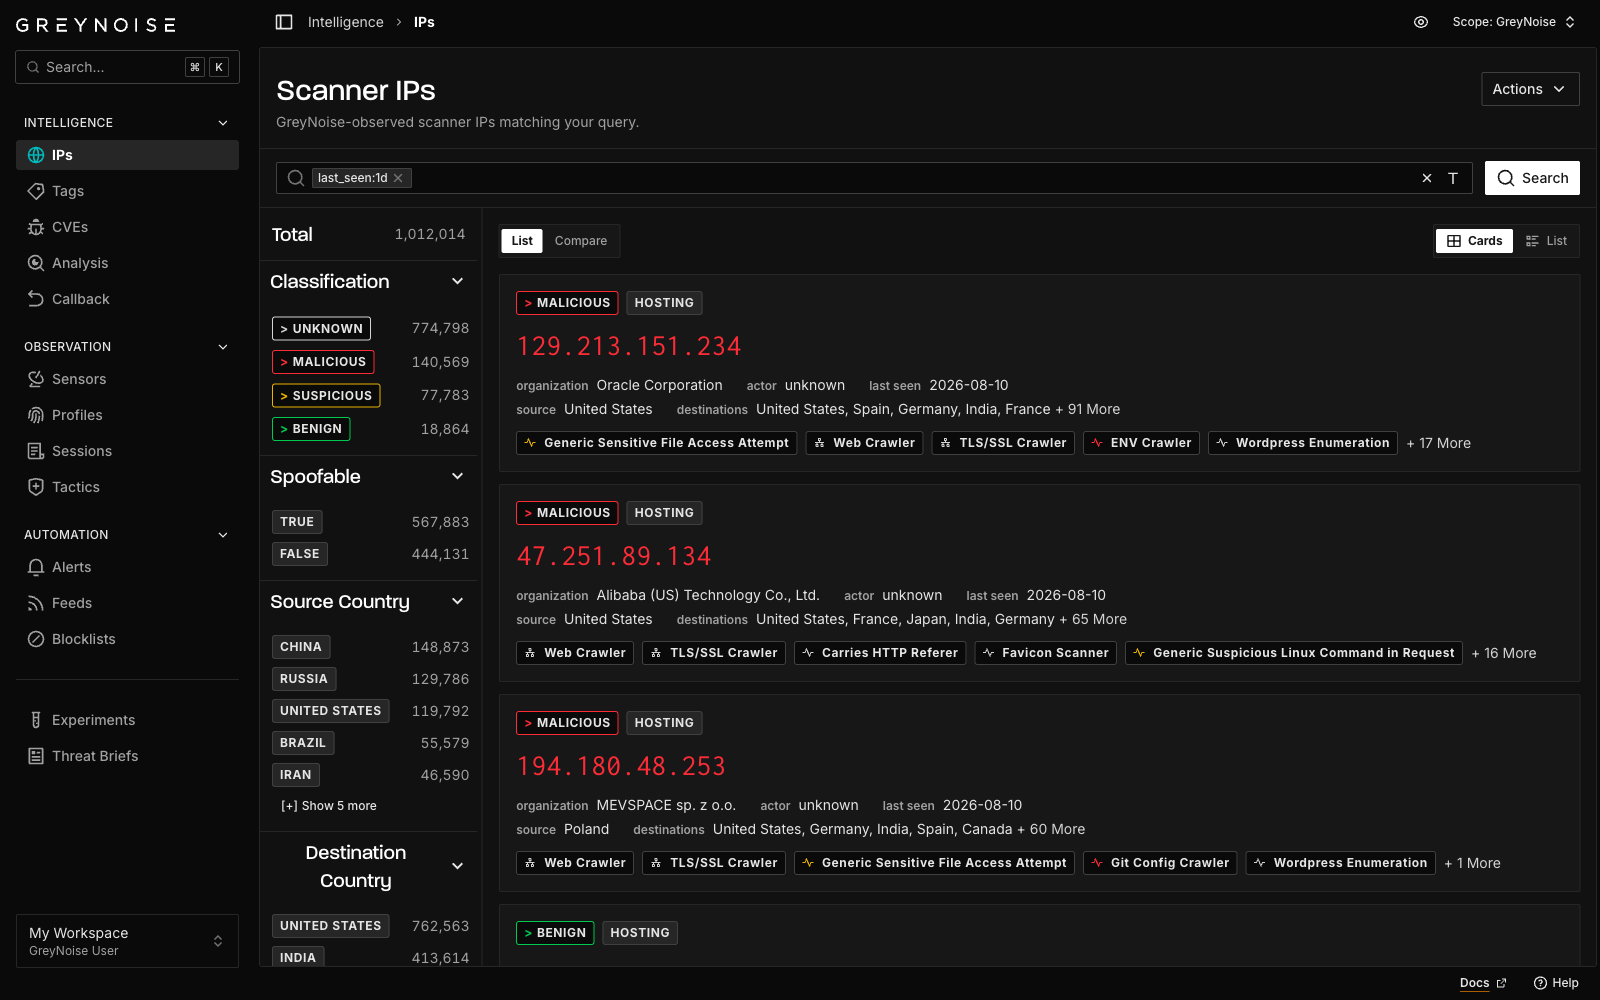Collapse the Source Country filter group
1600x1000 pixels.
(x=458, y=601)
